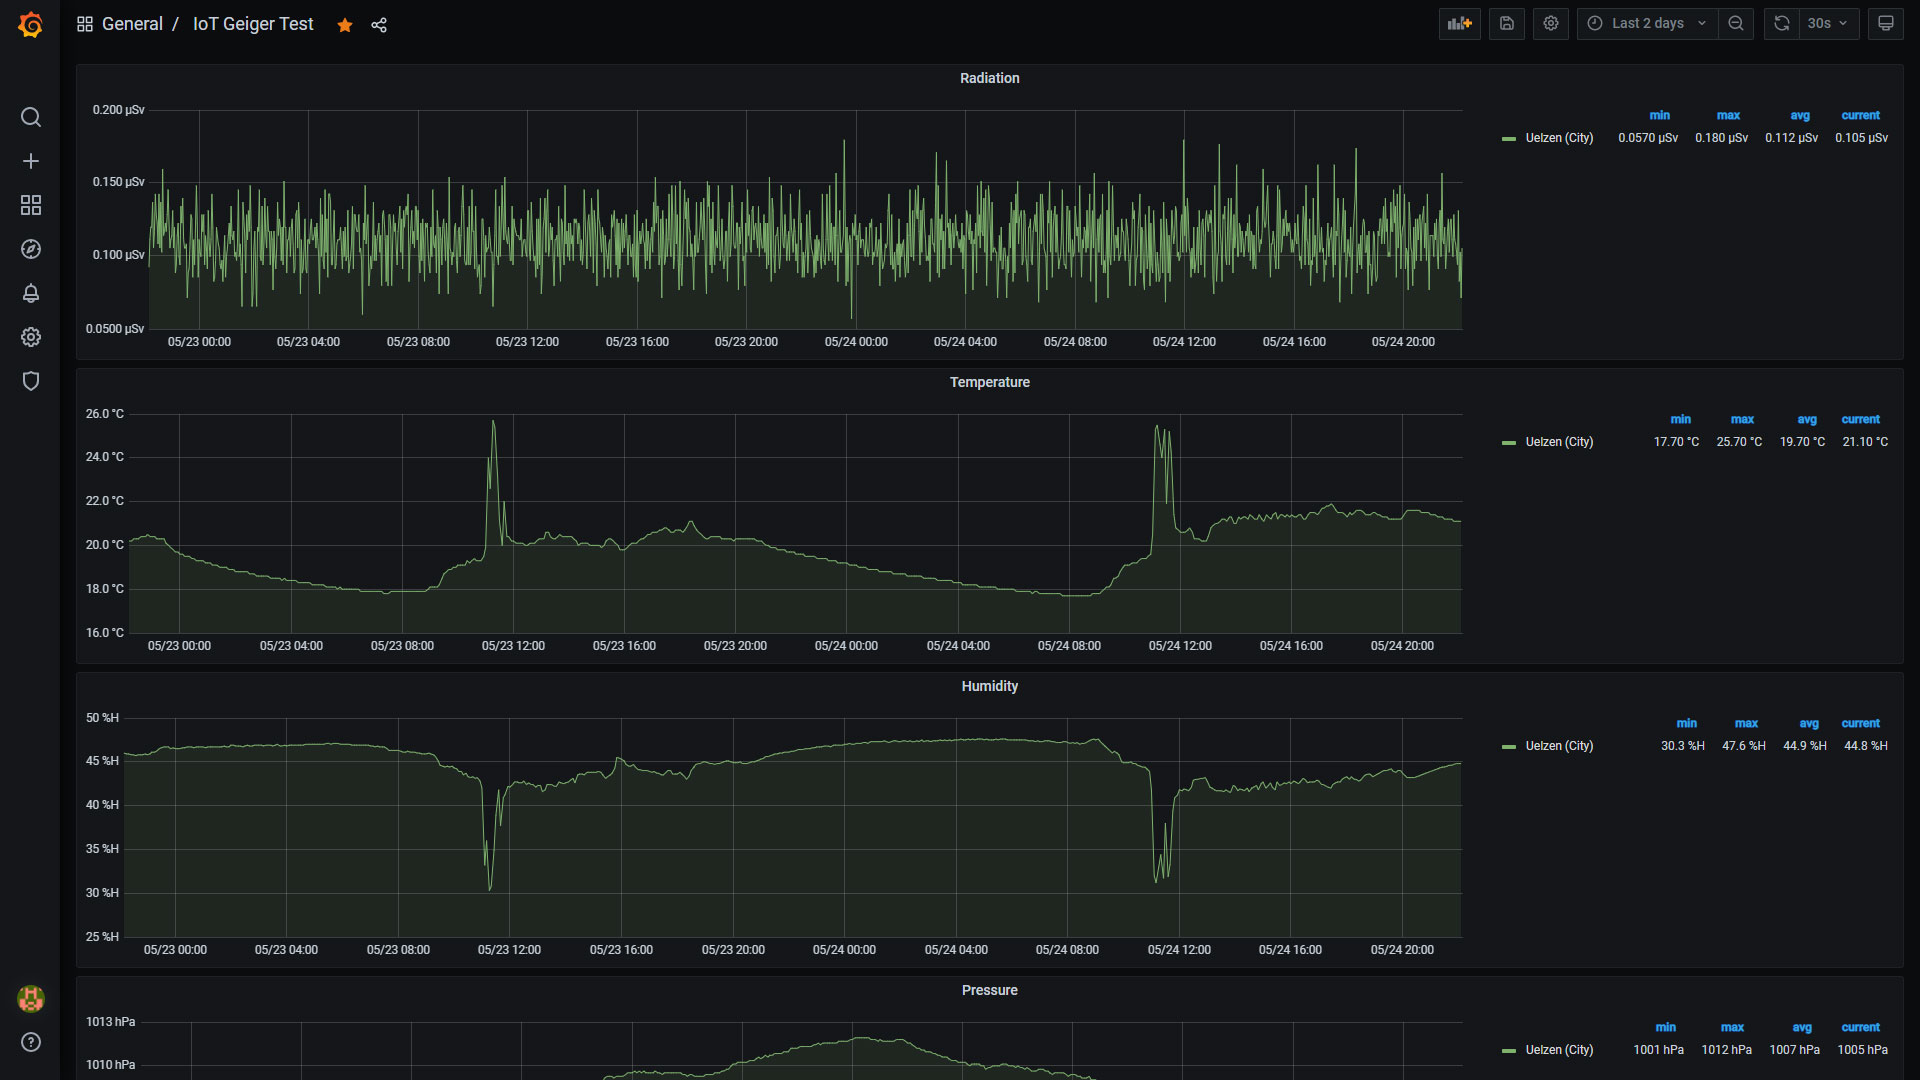Open dashboard settings gear in top bar
The image size is (1920, 1080).
click(x=1551, y=23)
